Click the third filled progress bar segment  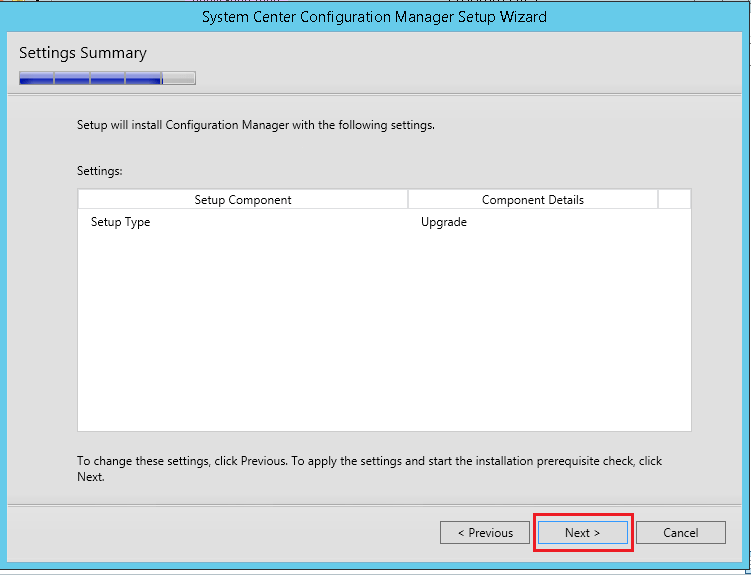(x=107, y=78)
